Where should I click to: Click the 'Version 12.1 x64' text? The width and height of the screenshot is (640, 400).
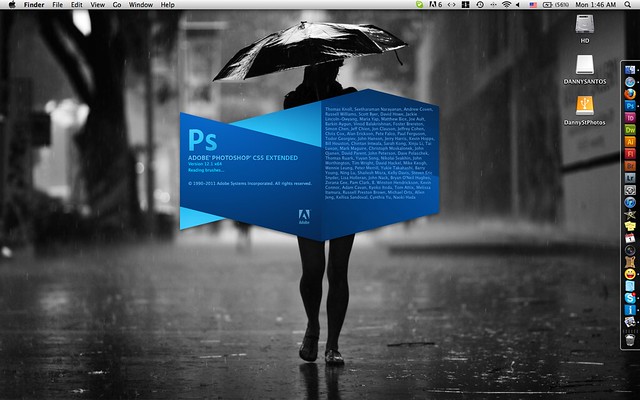(204, 164)
